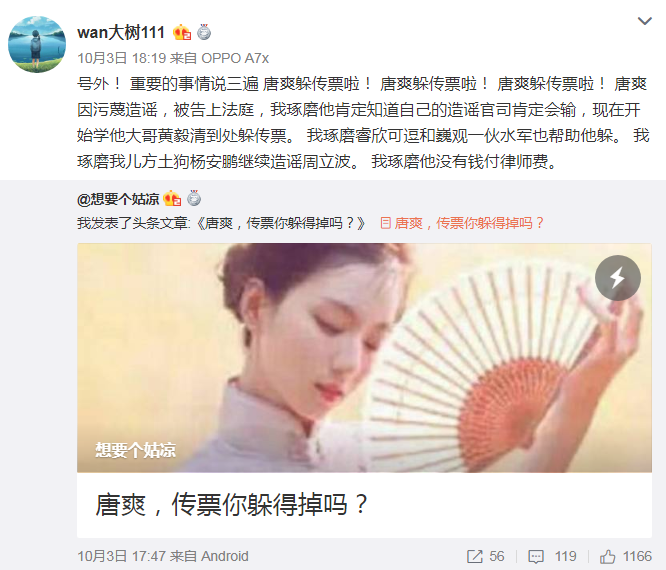
Task: Click the repost icon showing 56
Action: (x=485, y=556)
